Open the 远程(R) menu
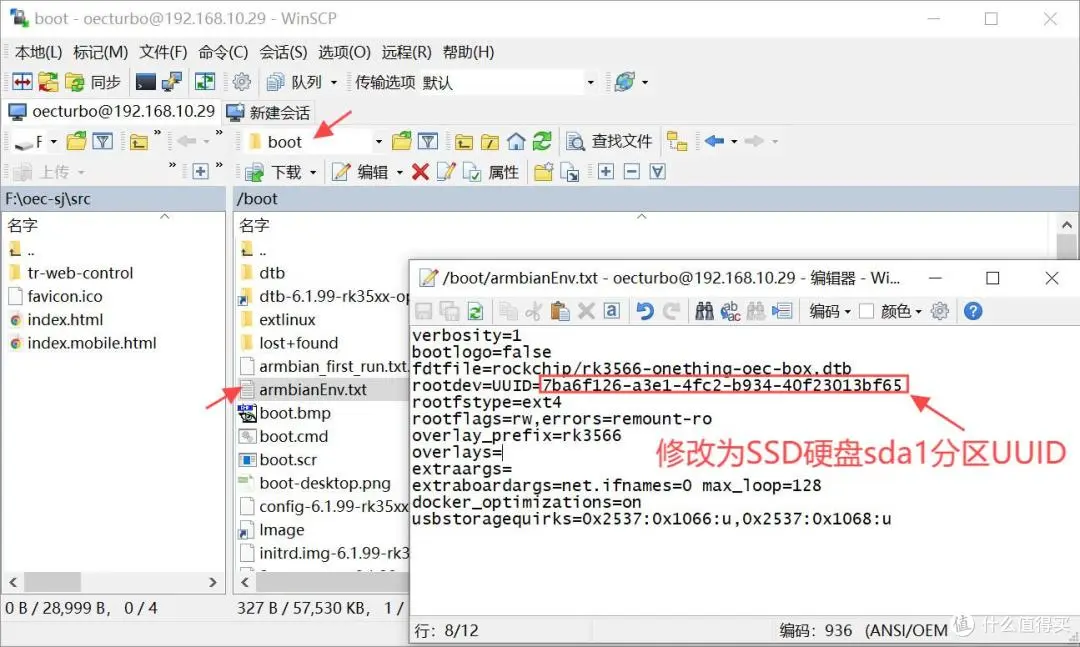Viewport: 1080px width, 647px height. (406, 52)
